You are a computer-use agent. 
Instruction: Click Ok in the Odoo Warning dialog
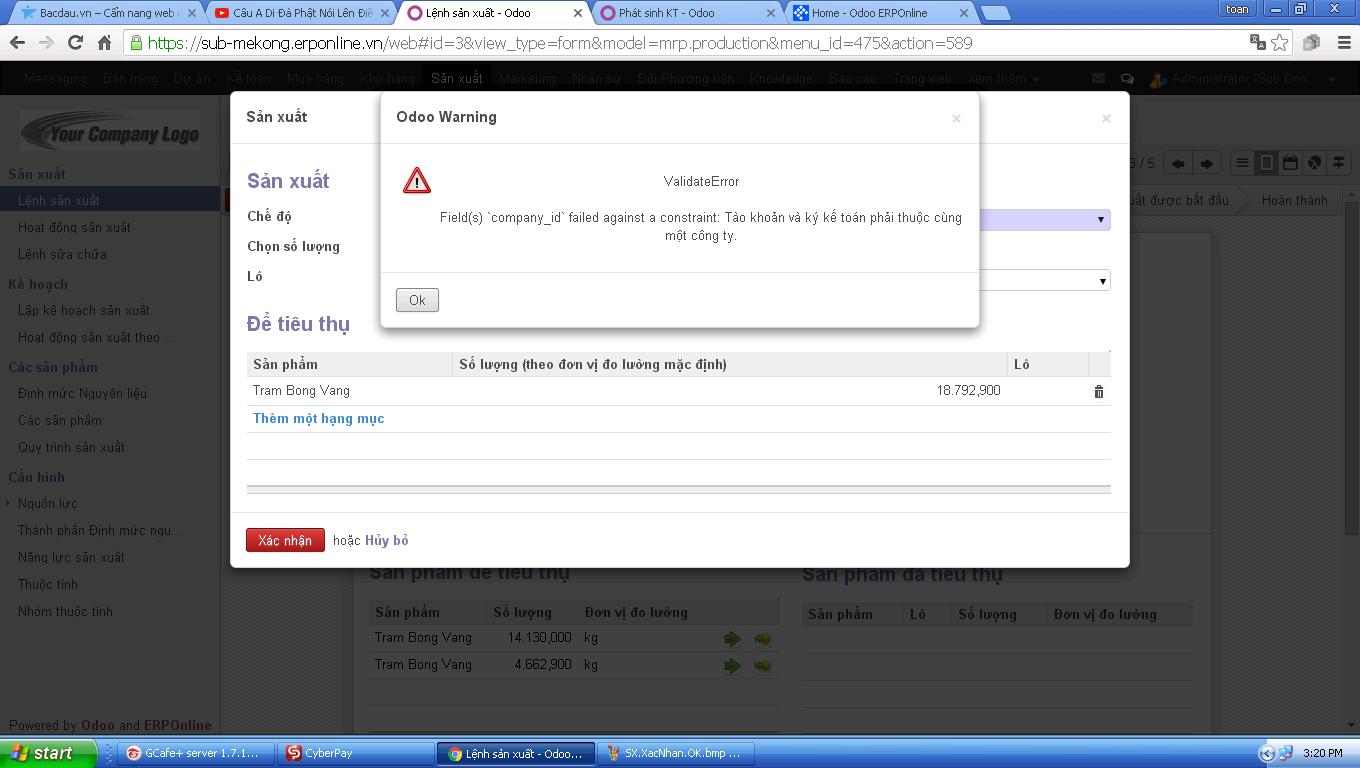click(417, 300)
